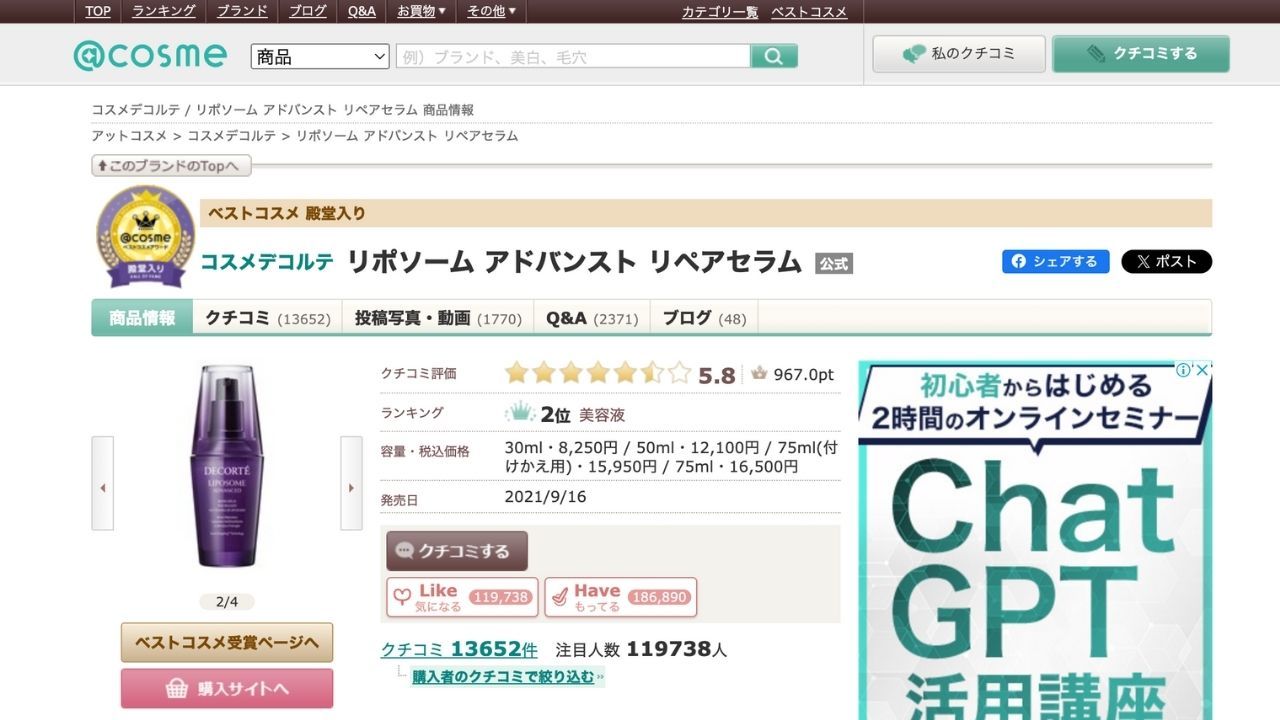This screenshot has height=720, width=1280.
Task: Click アットコスメ in the breadcrumb
Action: [x=129, y=135]
